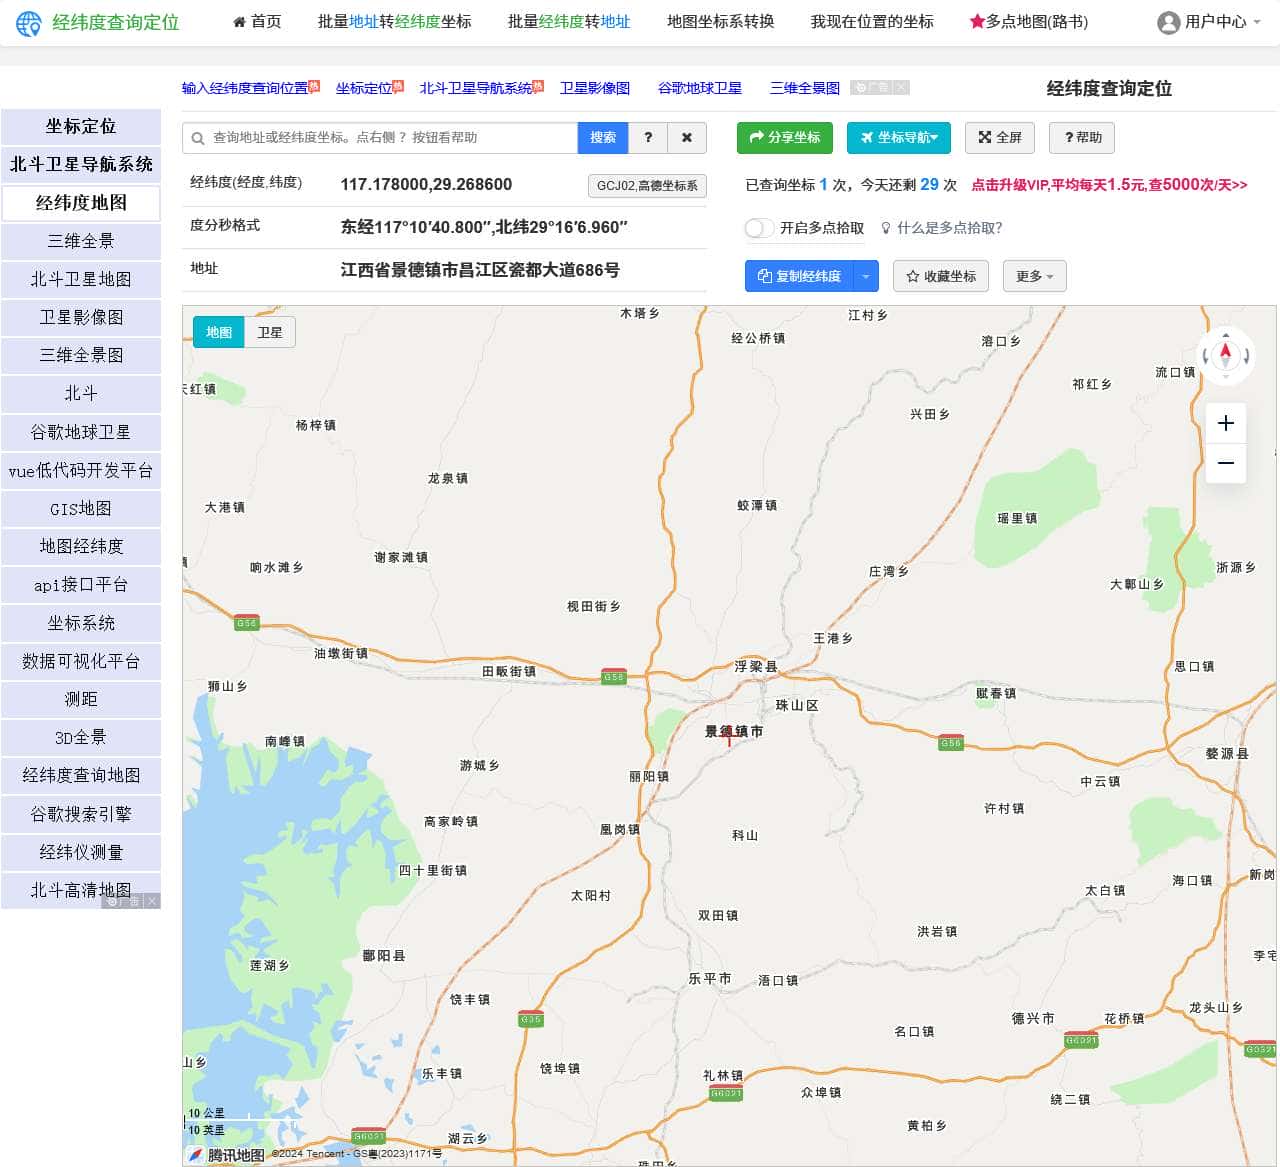Enter fullscreen with 全屏 button

pos(1000,138)
